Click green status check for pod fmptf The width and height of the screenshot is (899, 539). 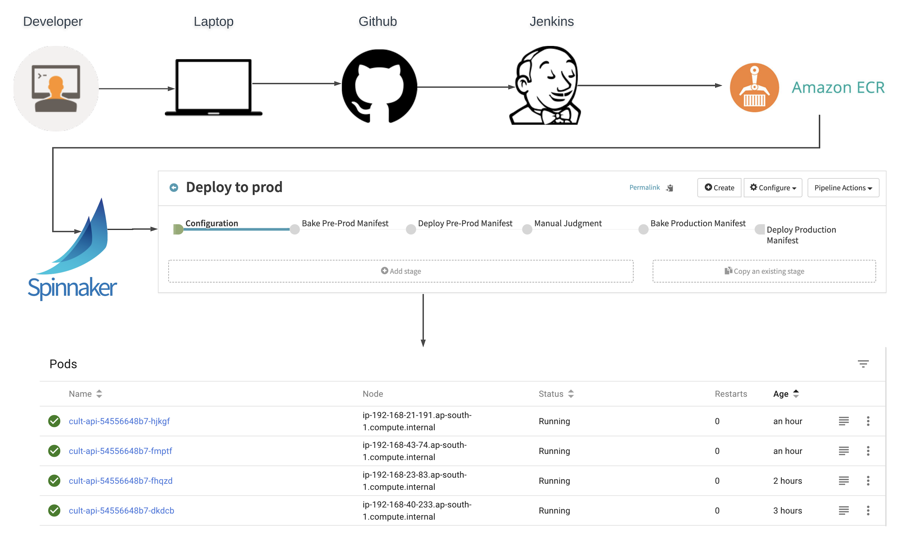(54, 451)
